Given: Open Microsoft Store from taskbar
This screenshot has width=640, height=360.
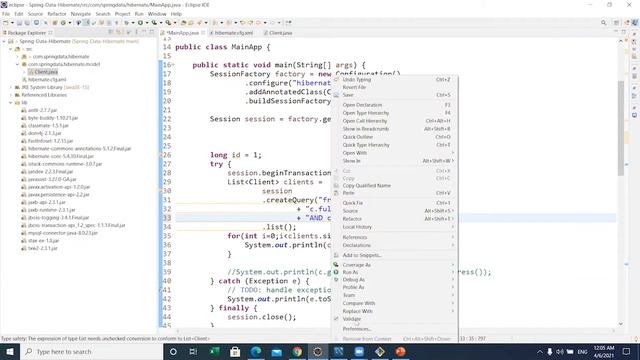Looking at the screenshot, I should [x=235, y=351].
